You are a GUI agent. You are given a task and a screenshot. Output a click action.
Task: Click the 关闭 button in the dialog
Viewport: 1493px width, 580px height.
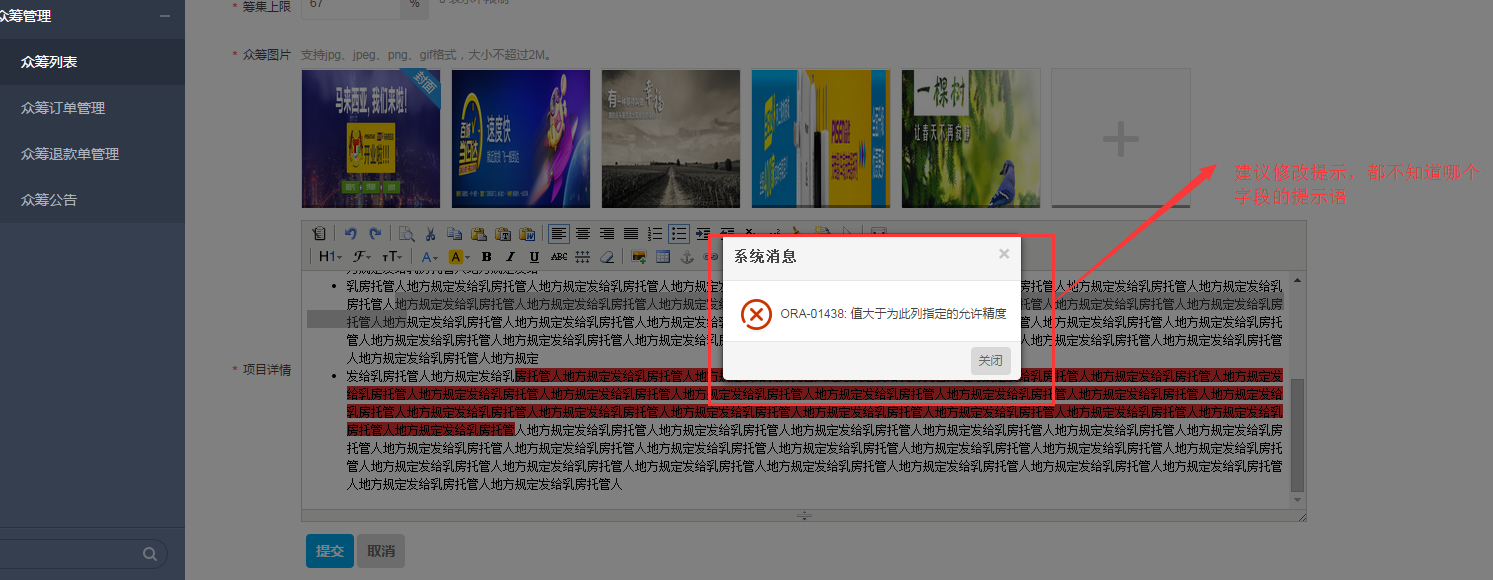click(990, 360)
